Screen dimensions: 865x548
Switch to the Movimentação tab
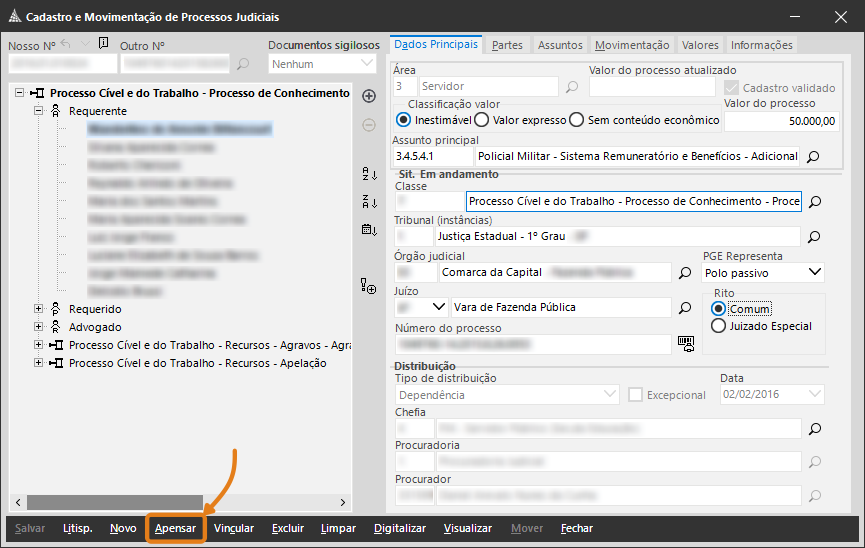click(x=631, y=45)
